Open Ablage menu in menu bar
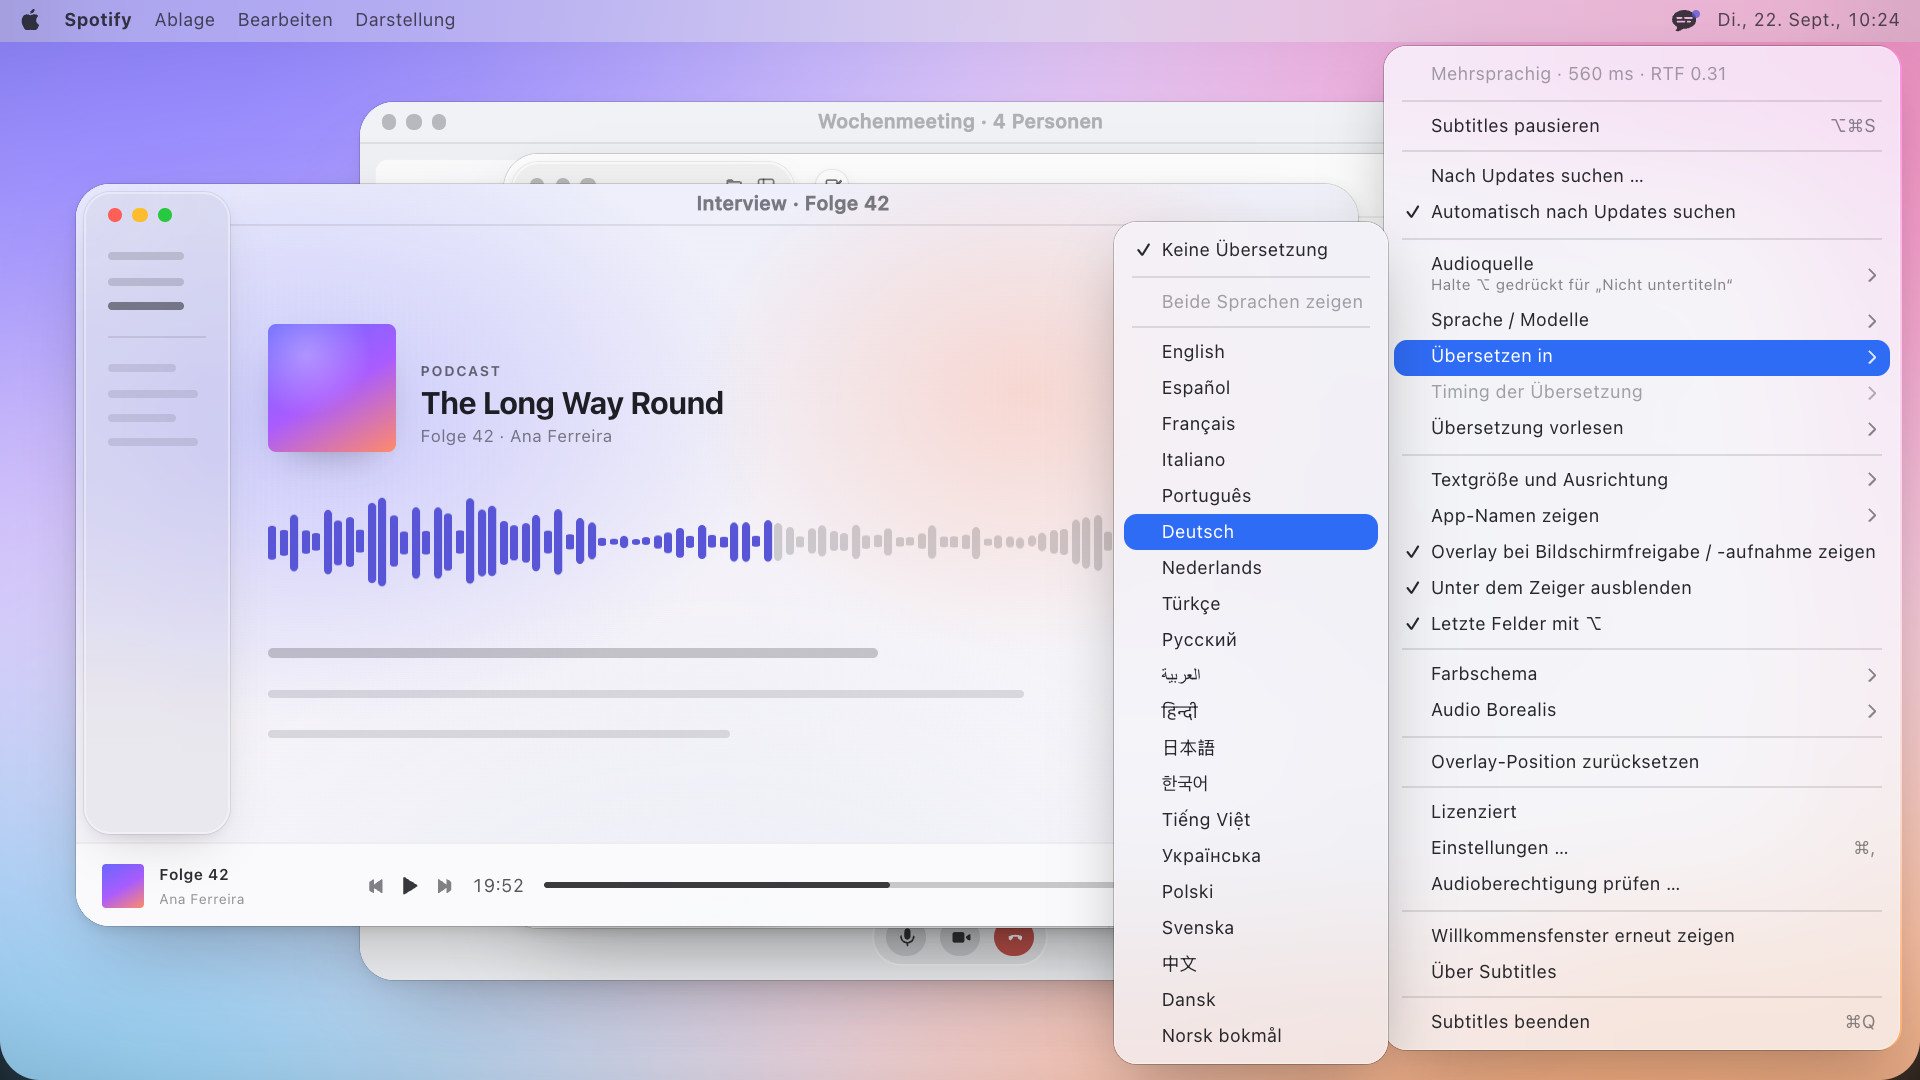The height and width of the screenshot is (1080, 1920). pyautogui.click(x=185, y=20)
